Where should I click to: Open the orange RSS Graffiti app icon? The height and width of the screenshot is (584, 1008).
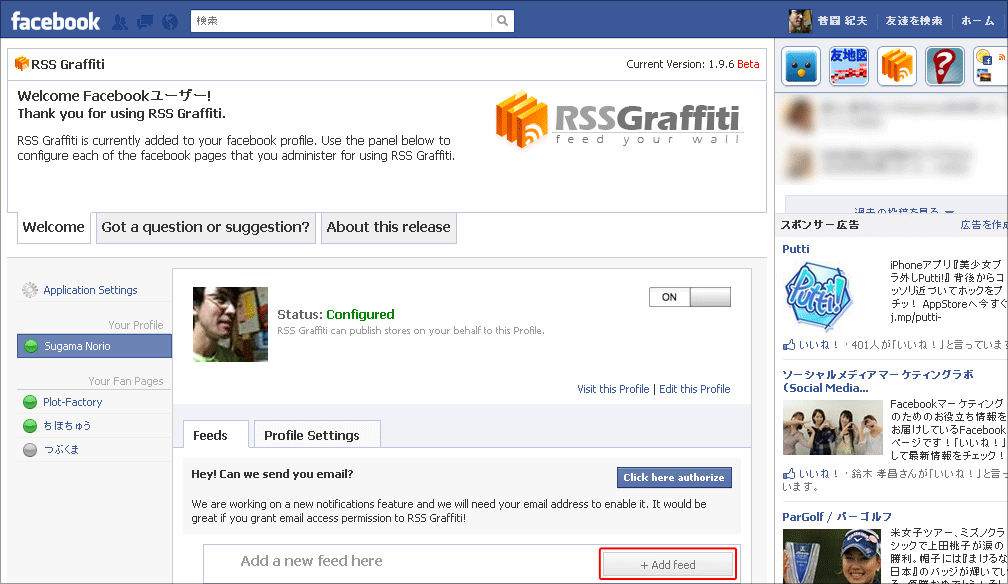click(897, 66)
